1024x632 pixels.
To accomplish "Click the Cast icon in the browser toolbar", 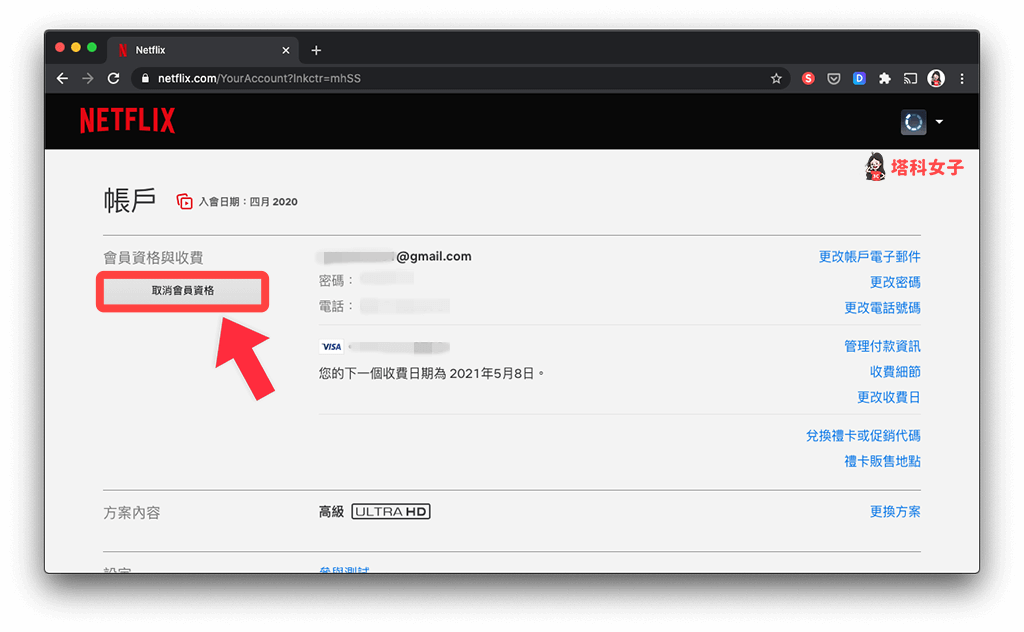I will (x=910, y=78).
